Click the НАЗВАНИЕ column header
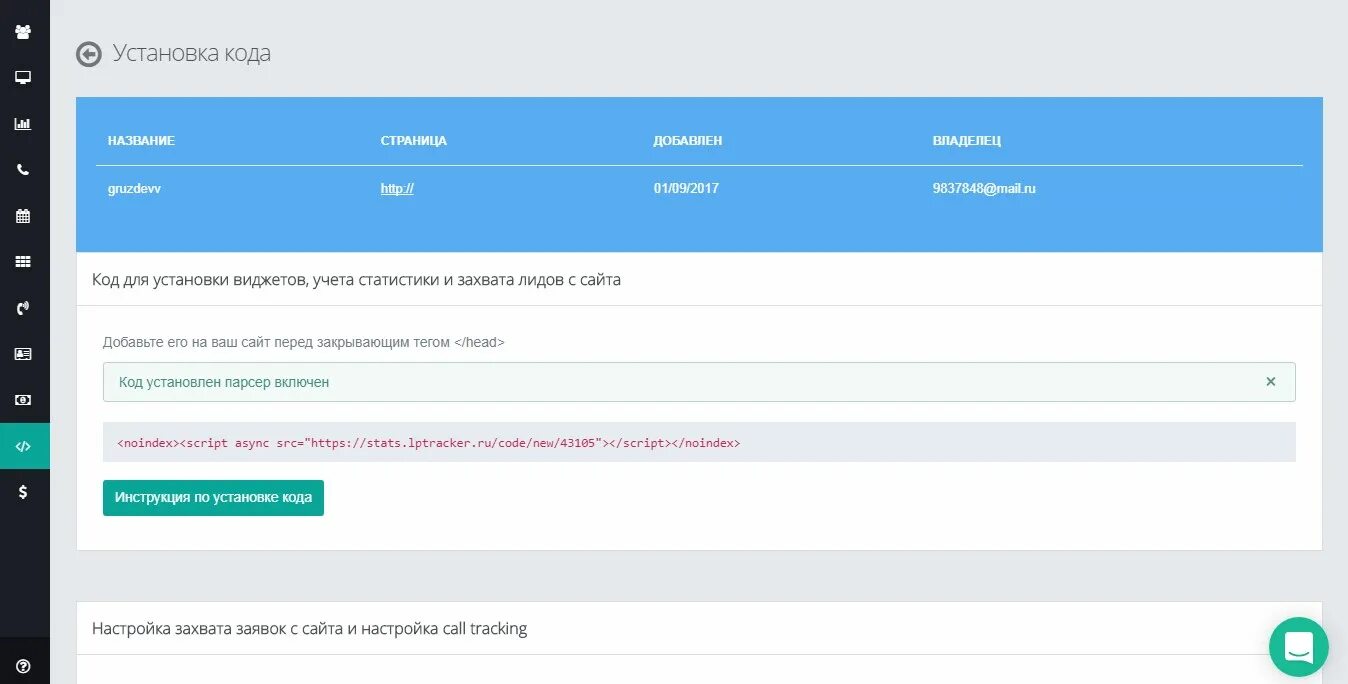 coord(141,141)
